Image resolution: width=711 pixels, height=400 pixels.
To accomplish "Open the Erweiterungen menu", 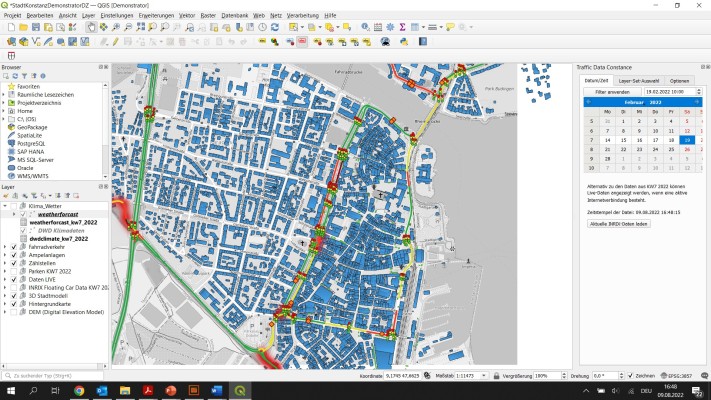I will pos(156,15).
